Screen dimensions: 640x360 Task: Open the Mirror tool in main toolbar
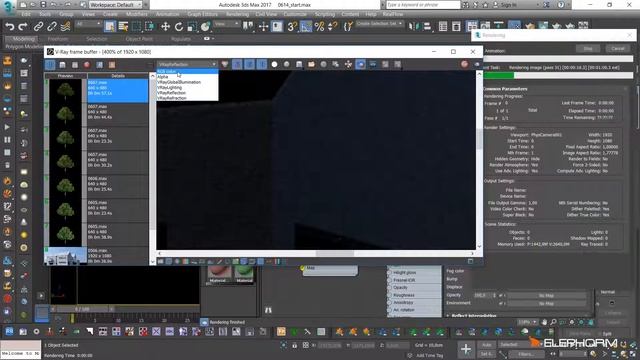(414, 27)
